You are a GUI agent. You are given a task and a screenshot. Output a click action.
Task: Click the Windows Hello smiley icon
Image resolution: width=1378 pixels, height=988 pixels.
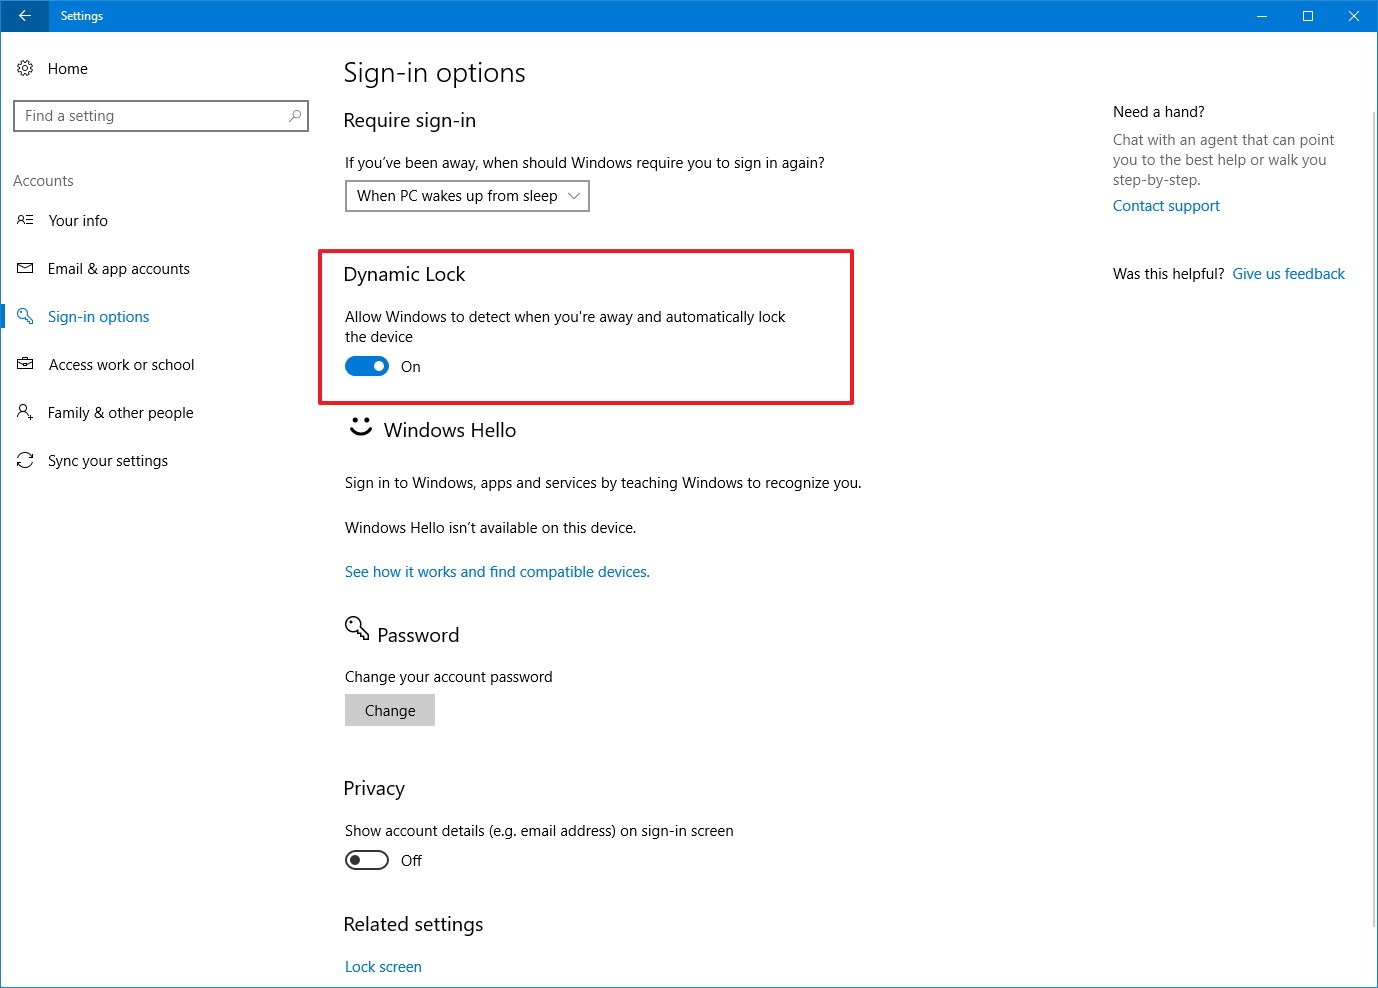tap(360, 427)
